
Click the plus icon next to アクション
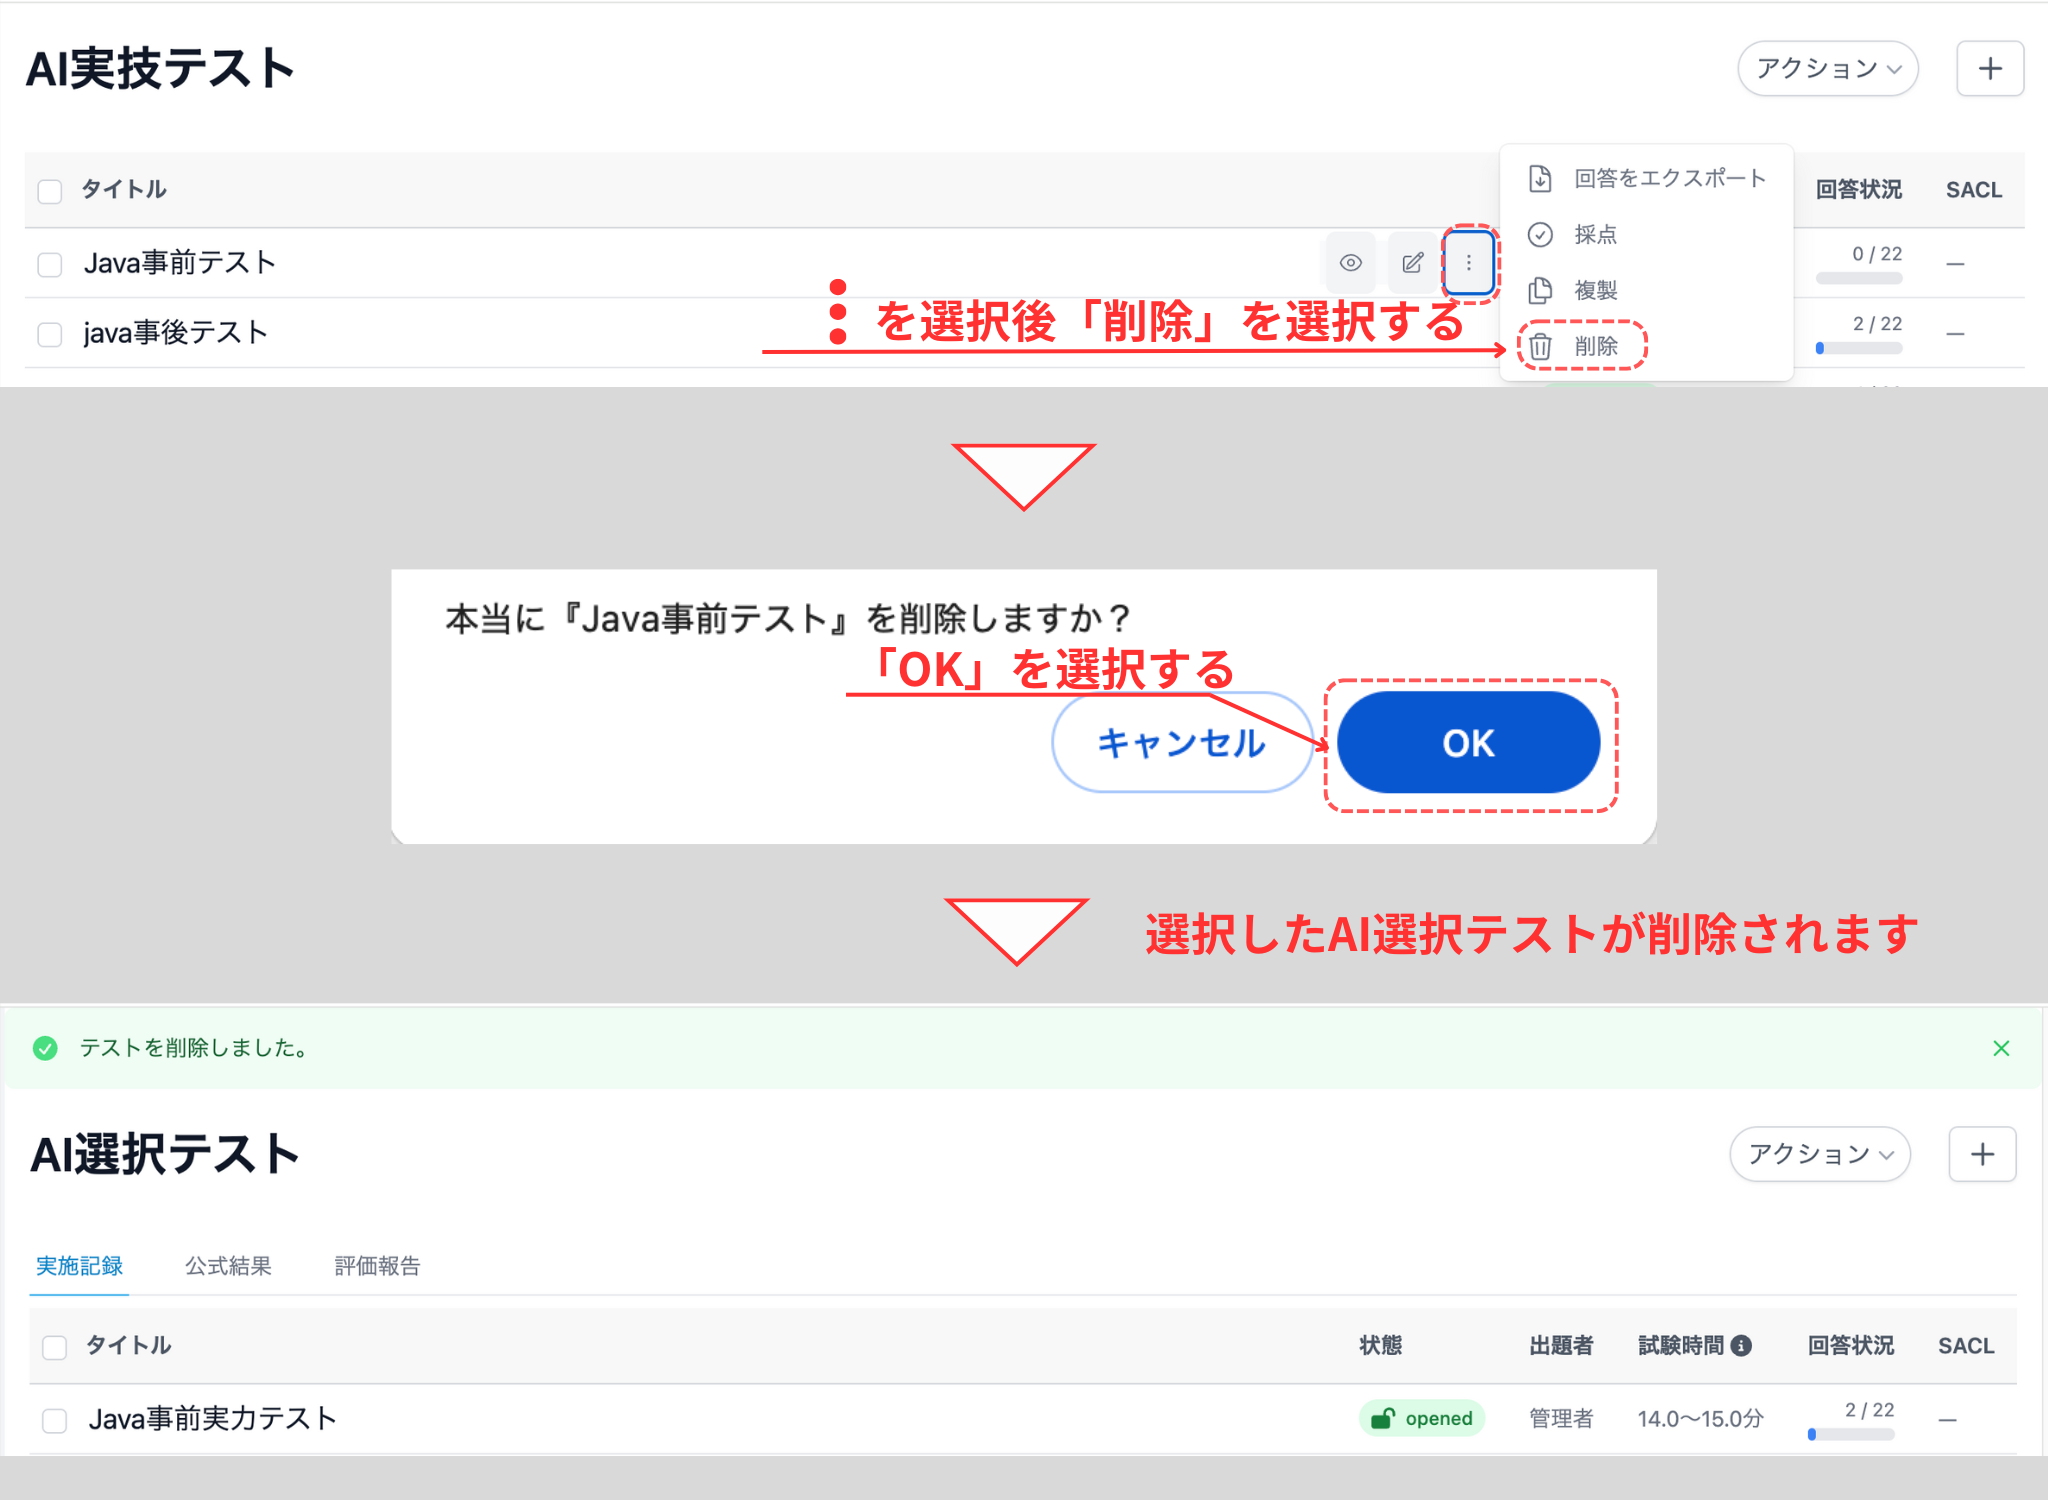(x=1989, y=68)
